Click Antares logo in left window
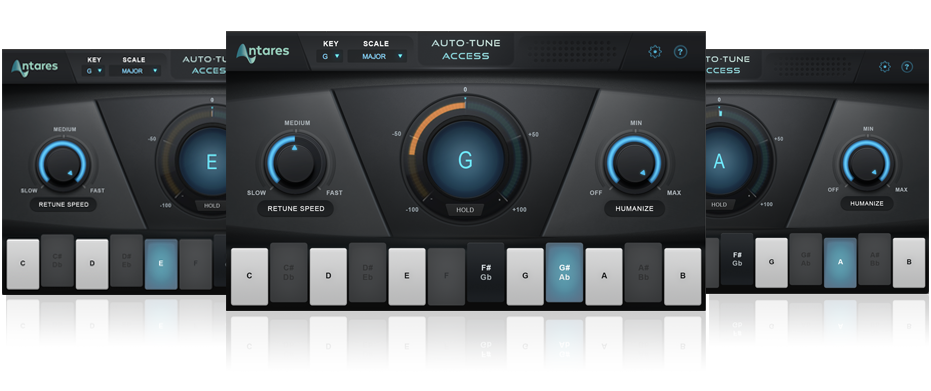The width and height of the screenshot is (931, 391). pos(34,68)
